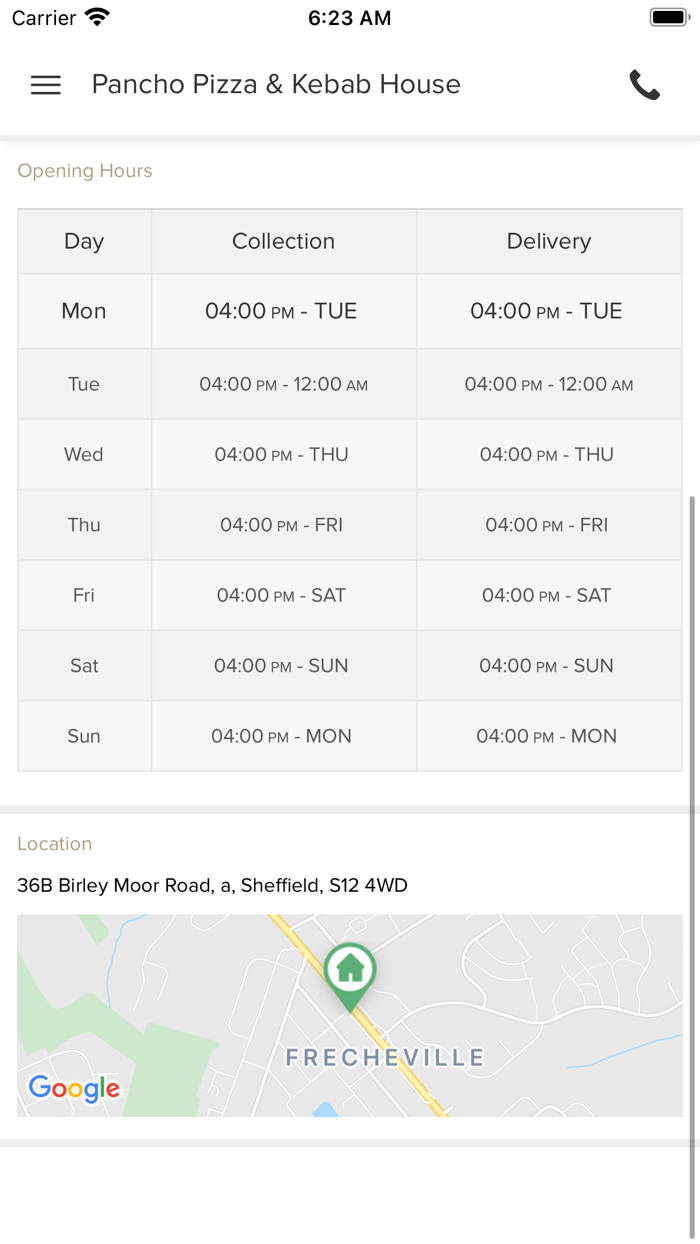Tap the Day column header

[84, 241]
